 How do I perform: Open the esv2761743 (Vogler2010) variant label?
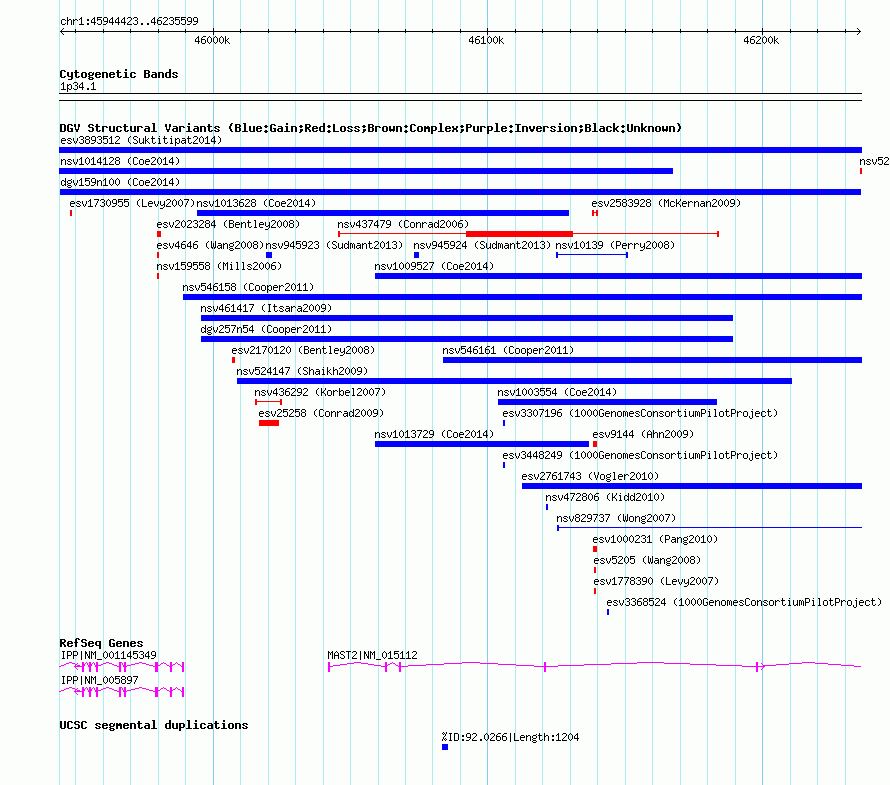pos(590,476)
